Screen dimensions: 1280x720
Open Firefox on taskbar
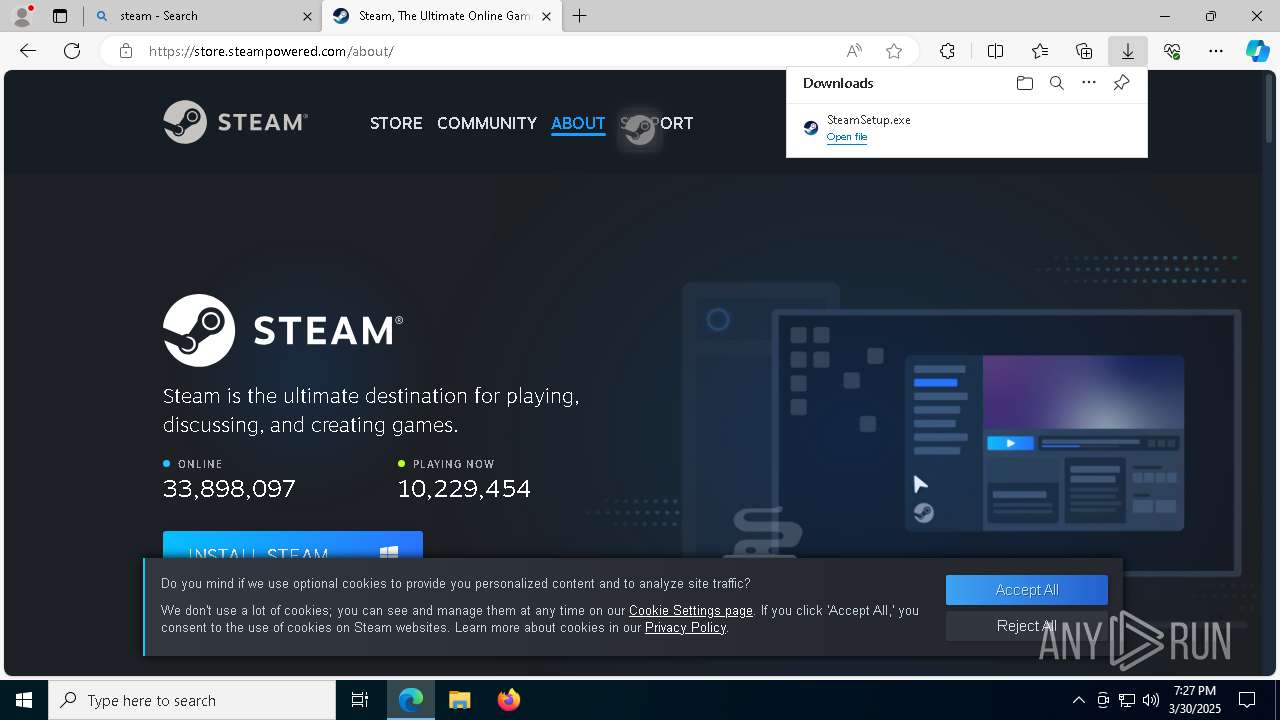point(508,700)
